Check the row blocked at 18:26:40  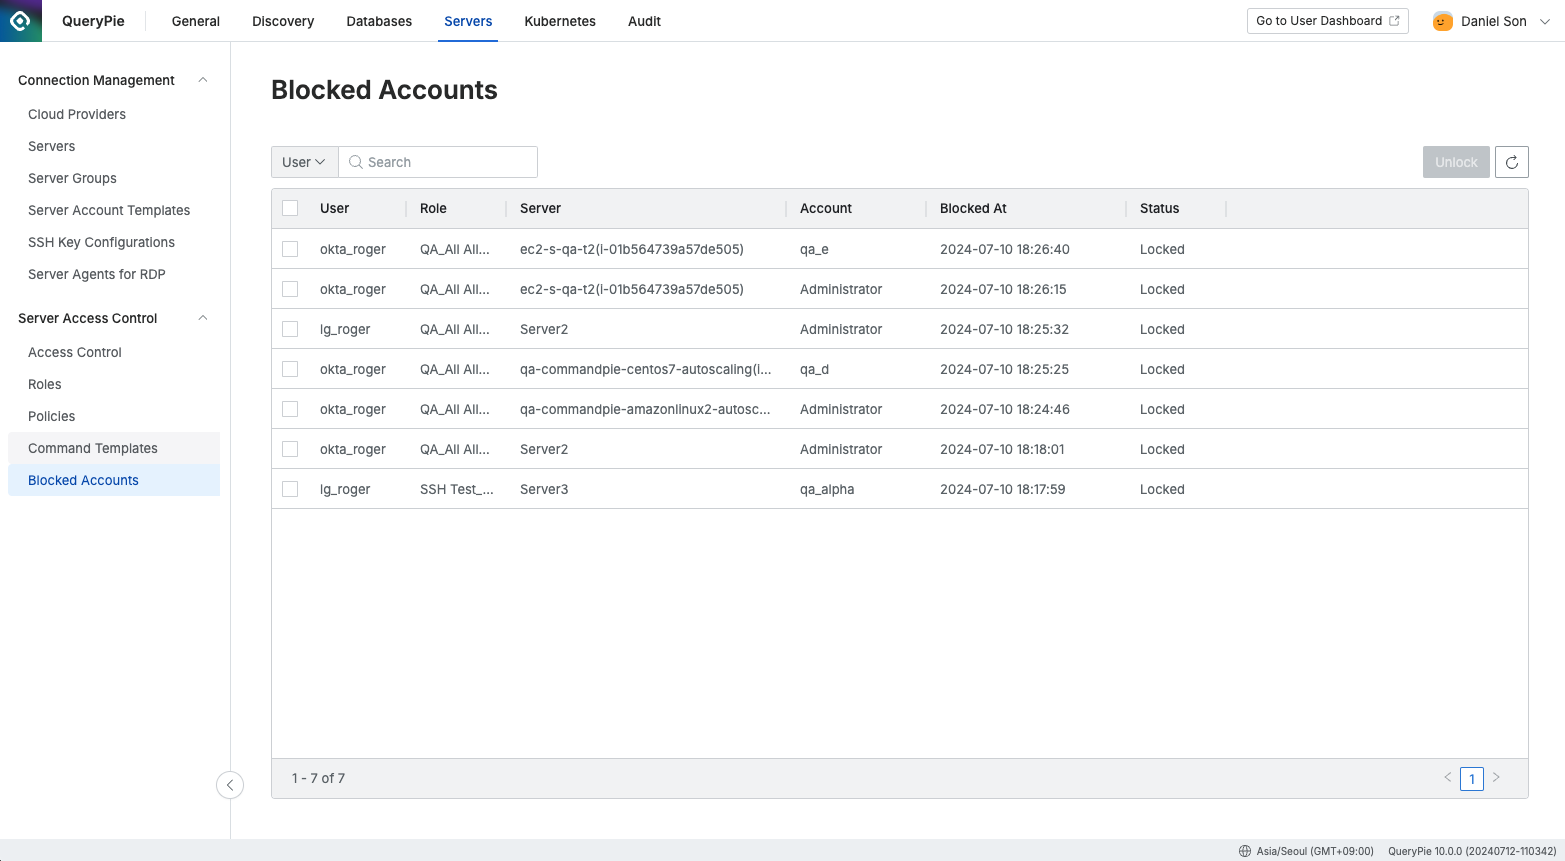[x=290, y=249]
